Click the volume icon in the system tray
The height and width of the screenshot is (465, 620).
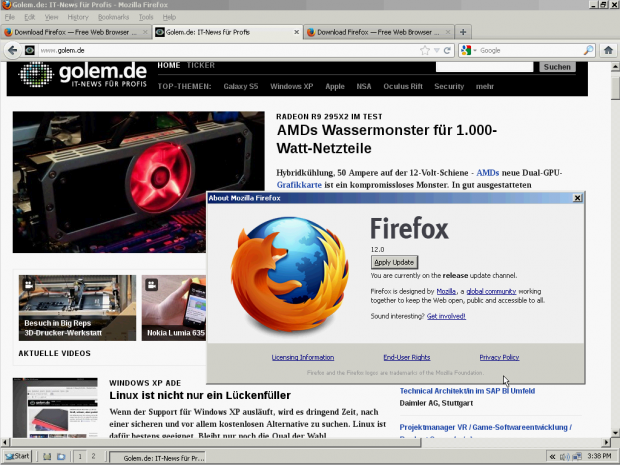565,457
